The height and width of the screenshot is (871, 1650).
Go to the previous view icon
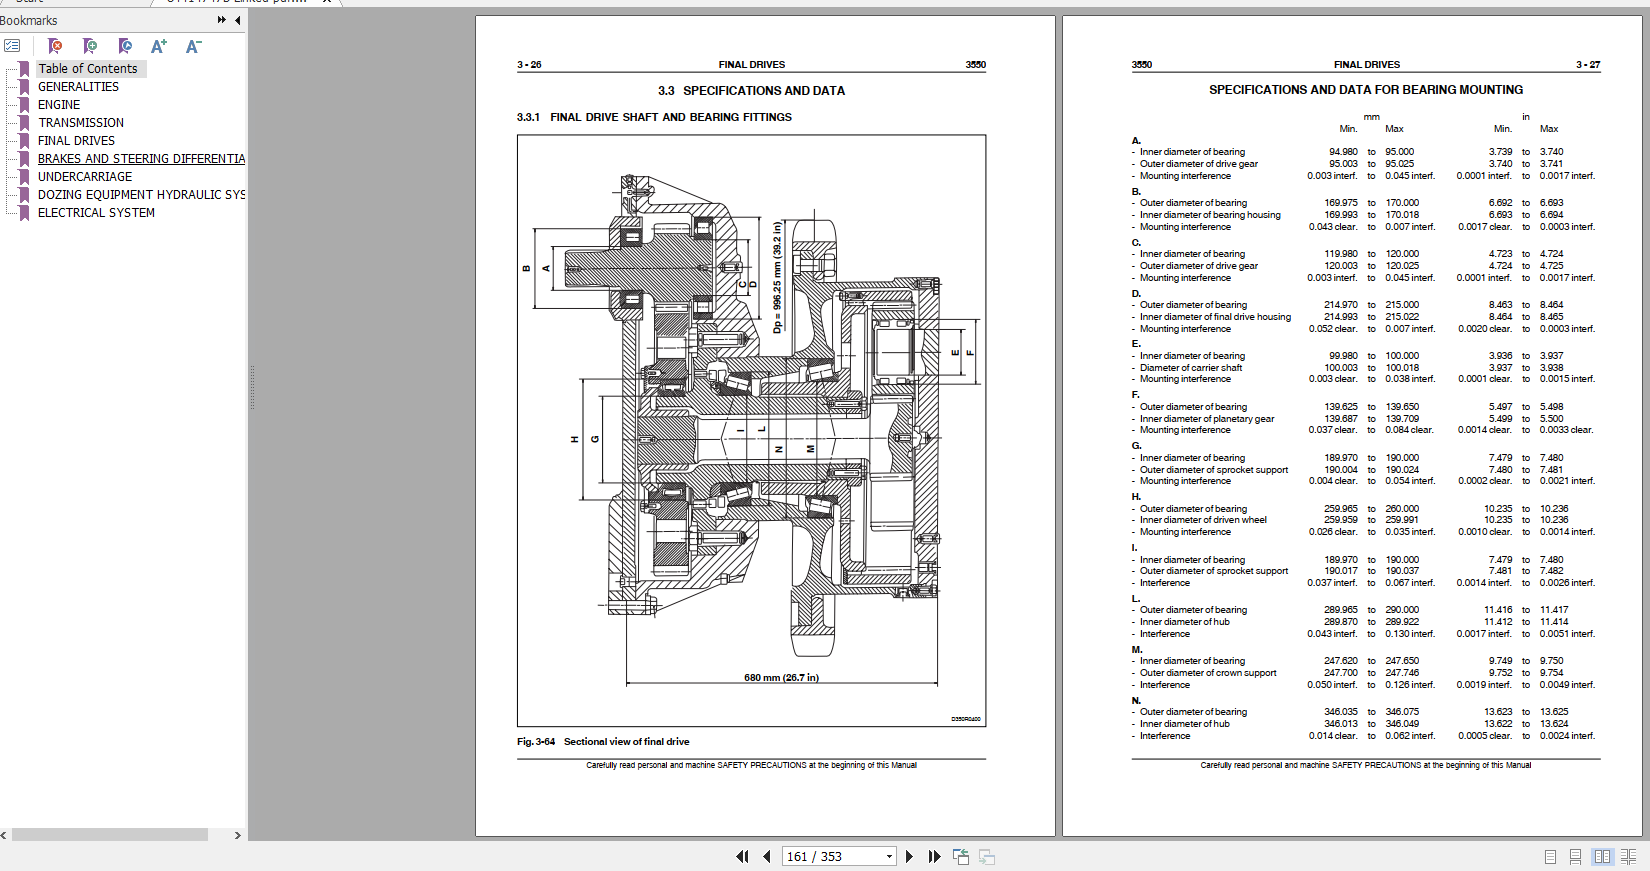960,857
